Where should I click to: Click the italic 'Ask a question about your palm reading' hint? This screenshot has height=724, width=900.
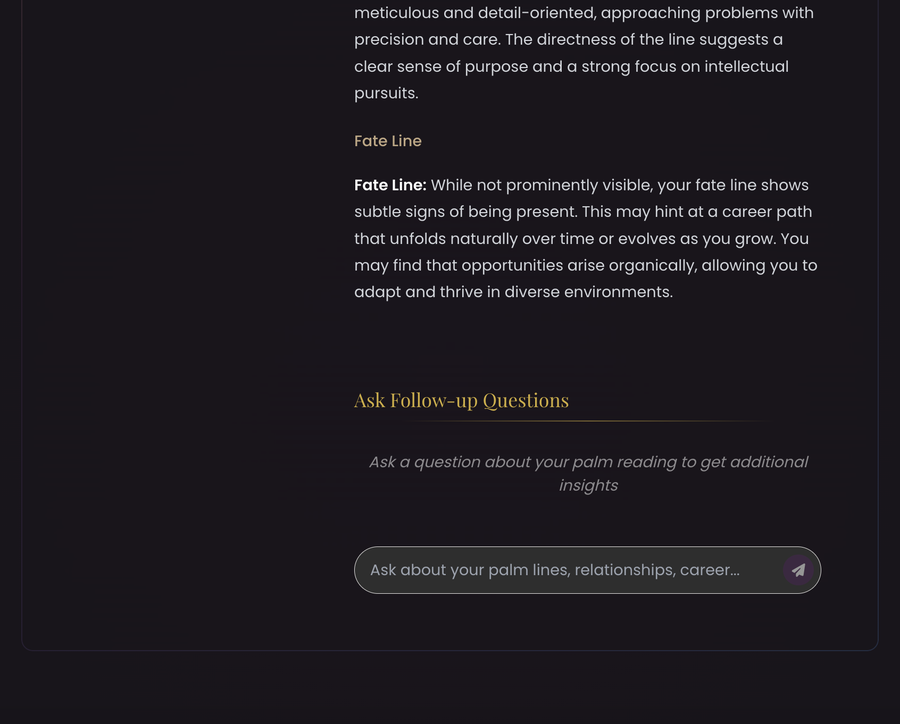tap(588, 474)
